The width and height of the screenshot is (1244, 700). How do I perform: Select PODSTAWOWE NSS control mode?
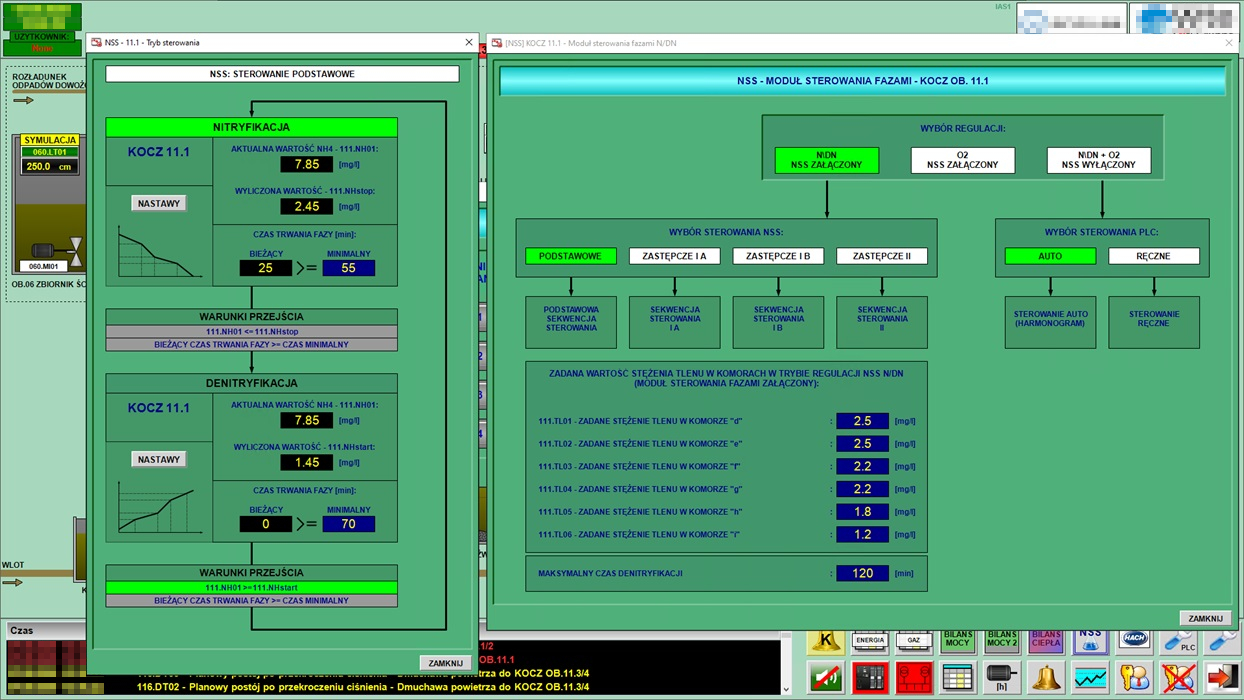[571, 256]
